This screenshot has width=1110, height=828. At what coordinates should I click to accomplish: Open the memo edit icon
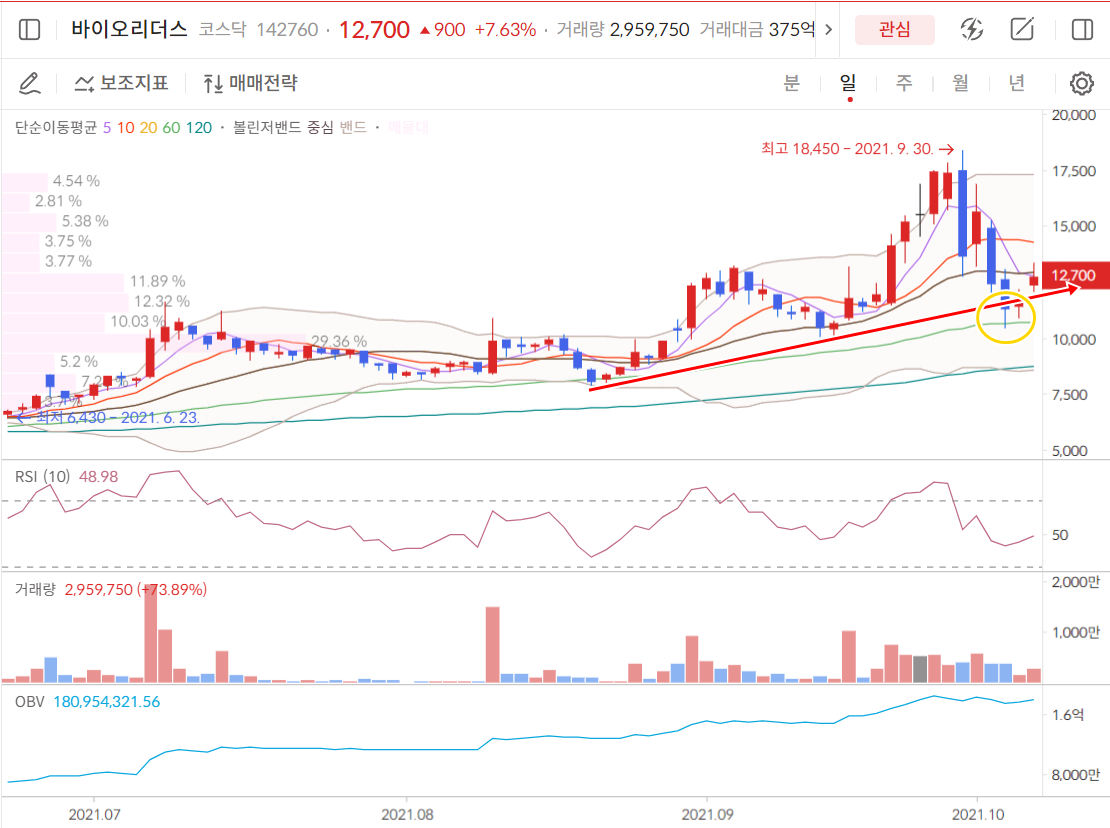click(1022, 30)
